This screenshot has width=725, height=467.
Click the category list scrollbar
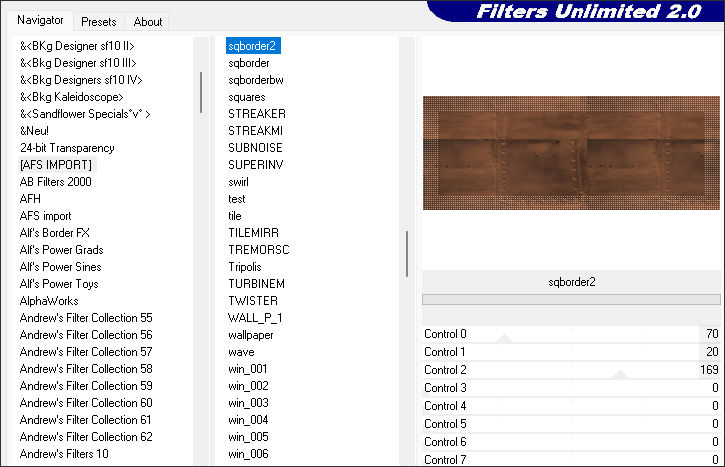[x=201, y=92]
